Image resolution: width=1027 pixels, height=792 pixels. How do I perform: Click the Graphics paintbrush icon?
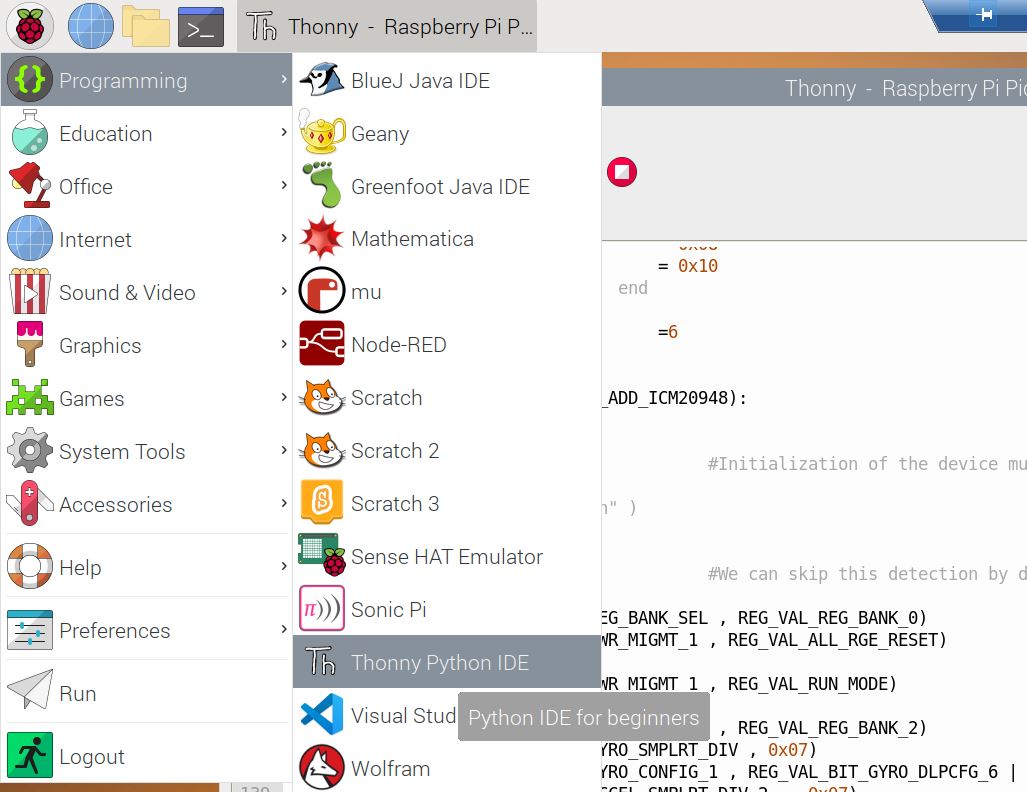(x=29, y=345)
